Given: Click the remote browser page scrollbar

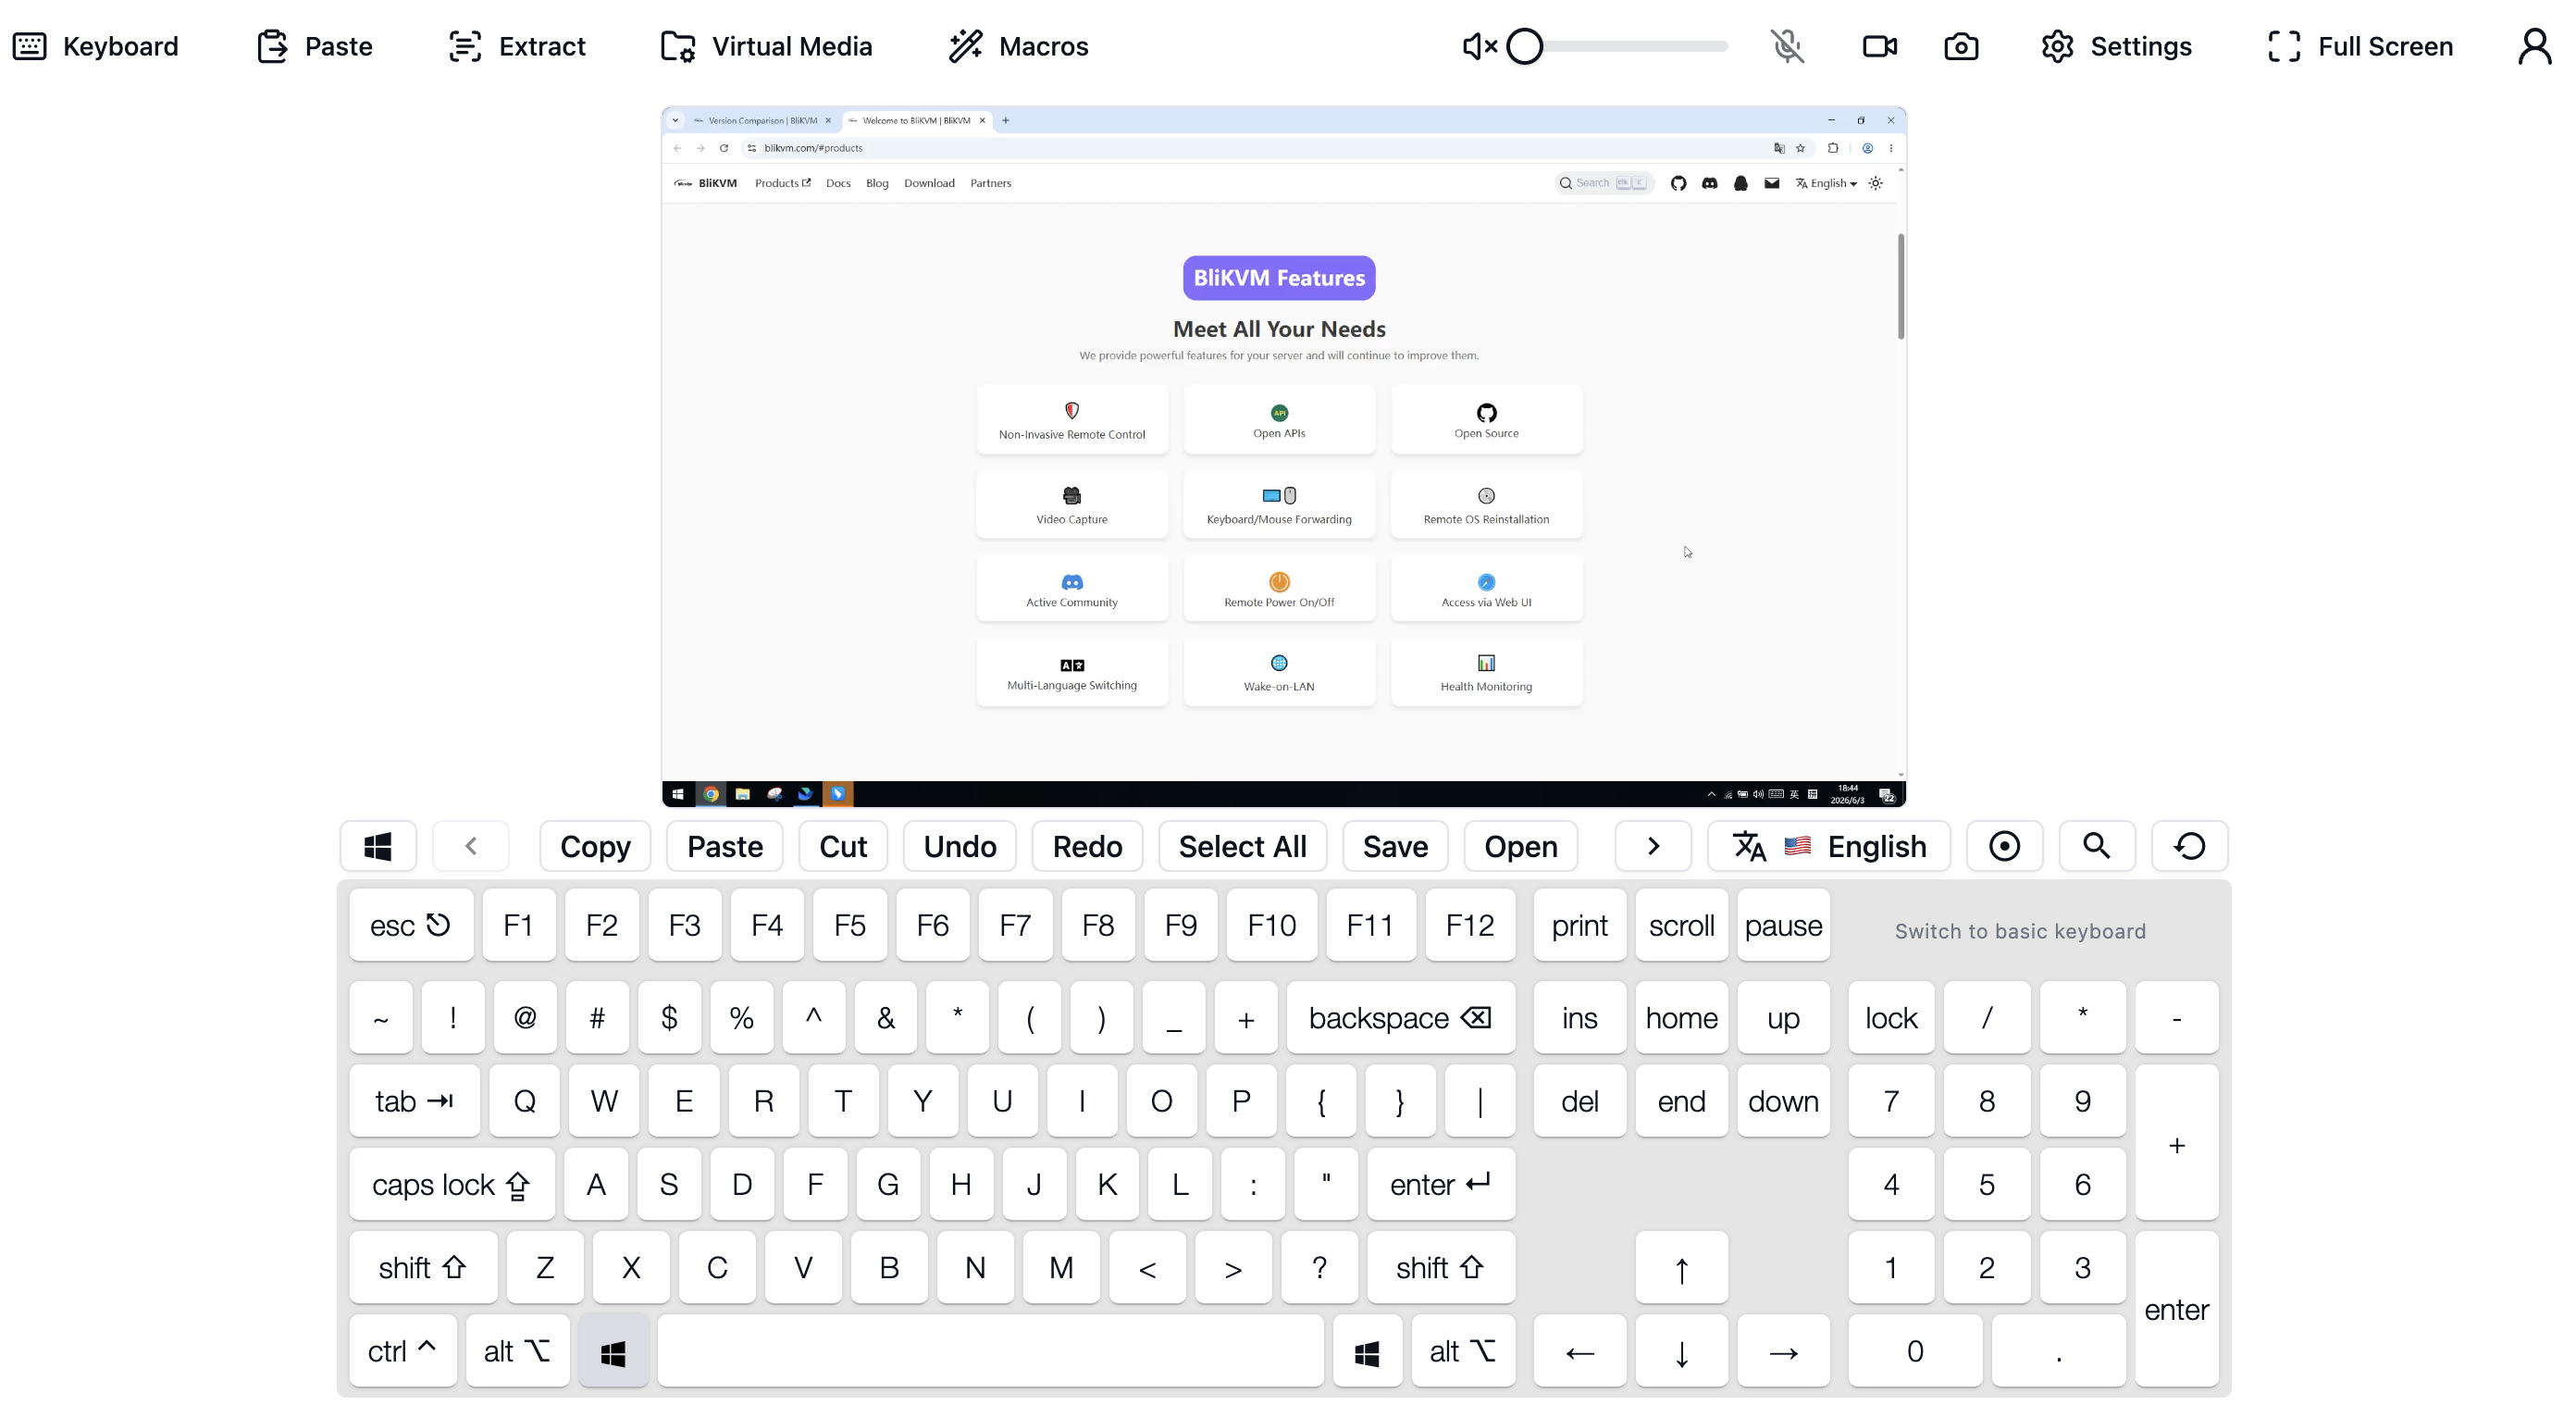Looking at the screenshot, I should (1901, 286).
